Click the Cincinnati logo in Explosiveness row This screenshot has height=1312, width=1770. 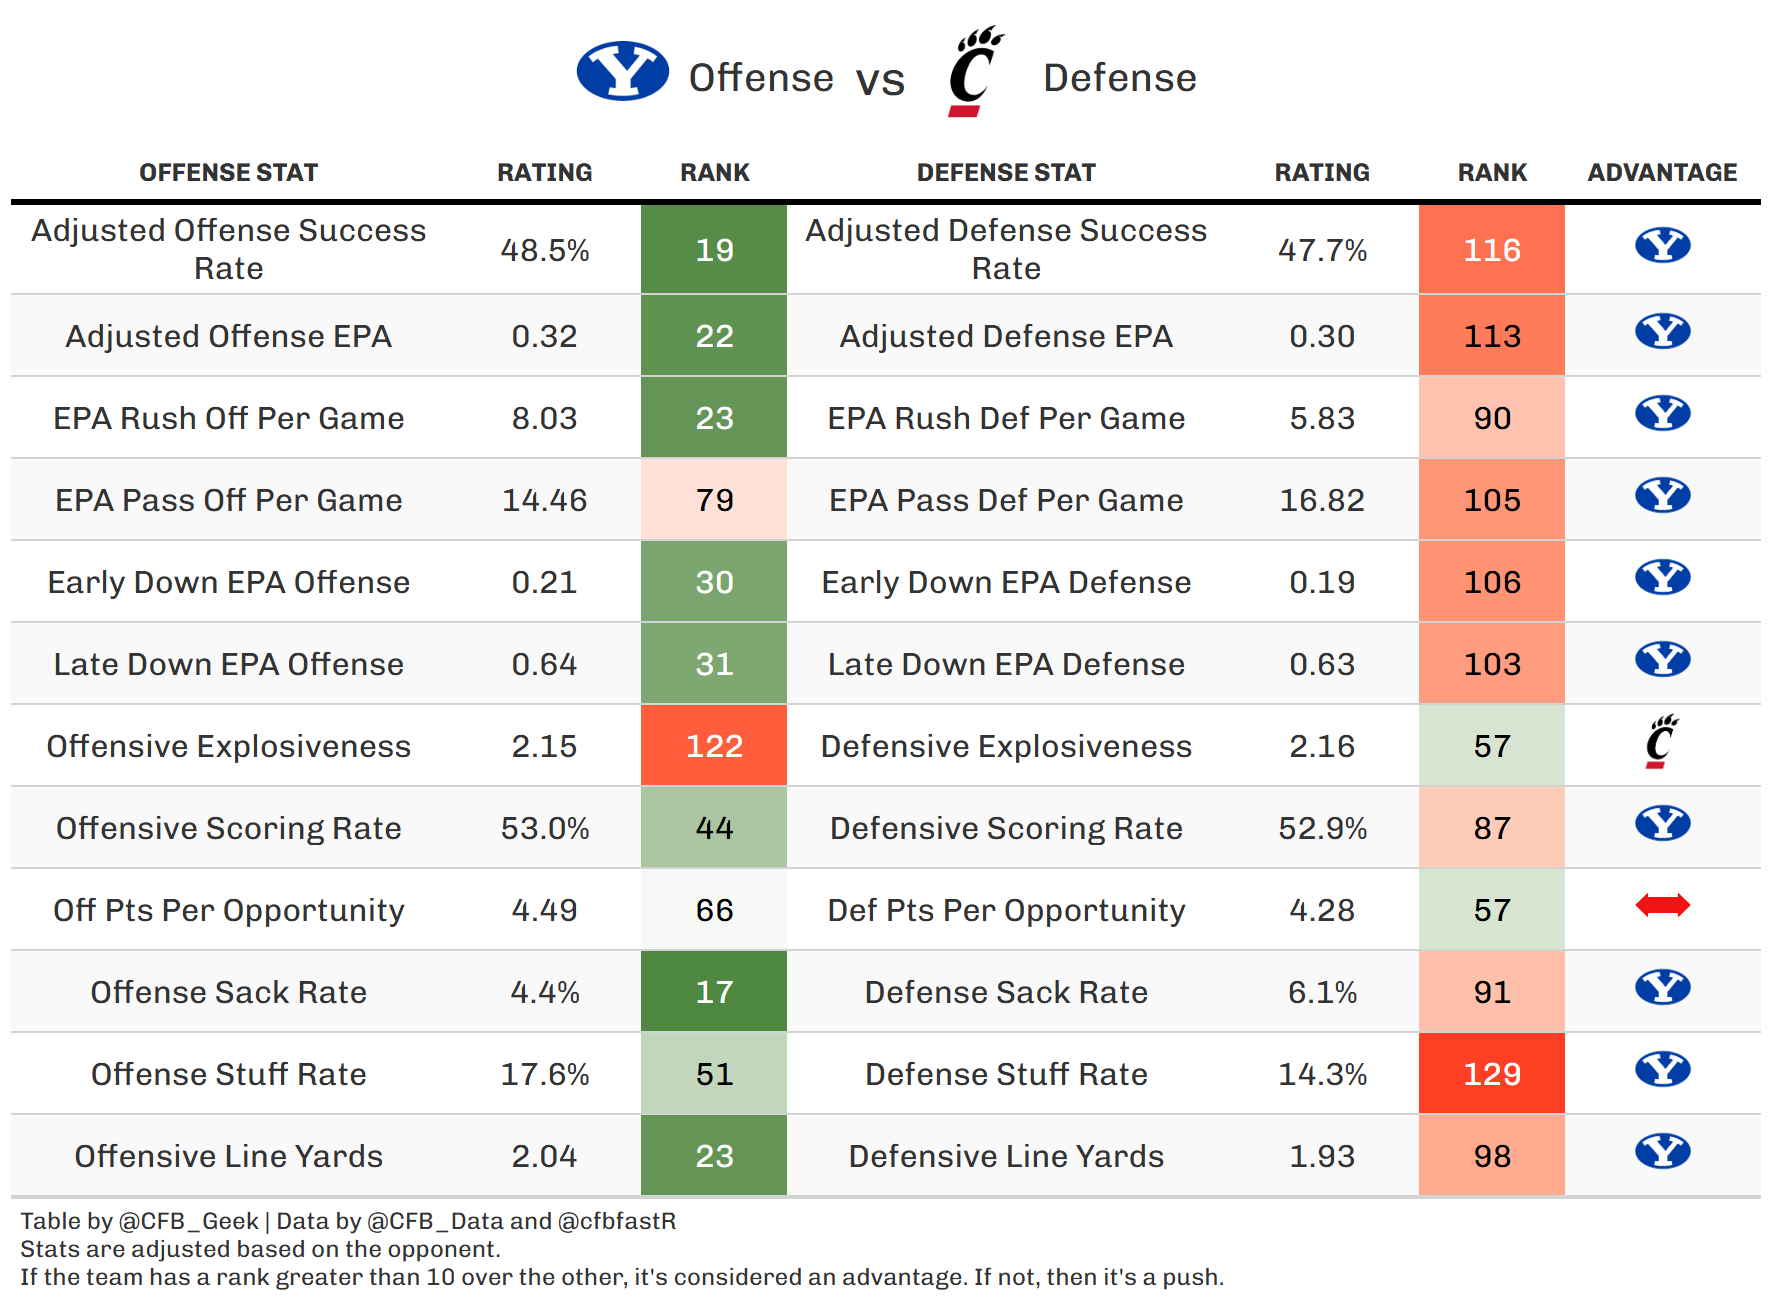pos(1661,742)
